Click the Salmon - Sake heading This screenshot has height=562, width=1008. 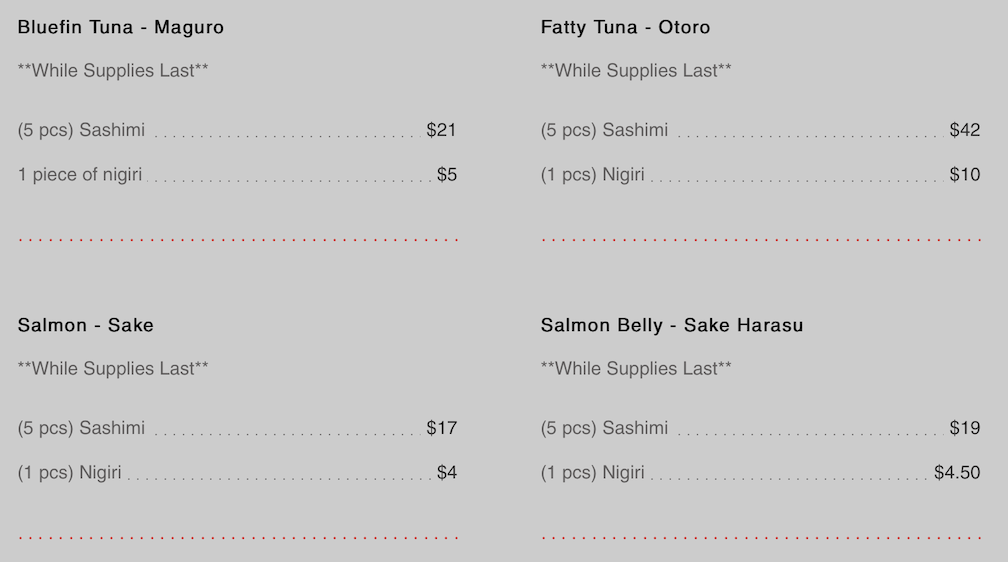[86, 326]
